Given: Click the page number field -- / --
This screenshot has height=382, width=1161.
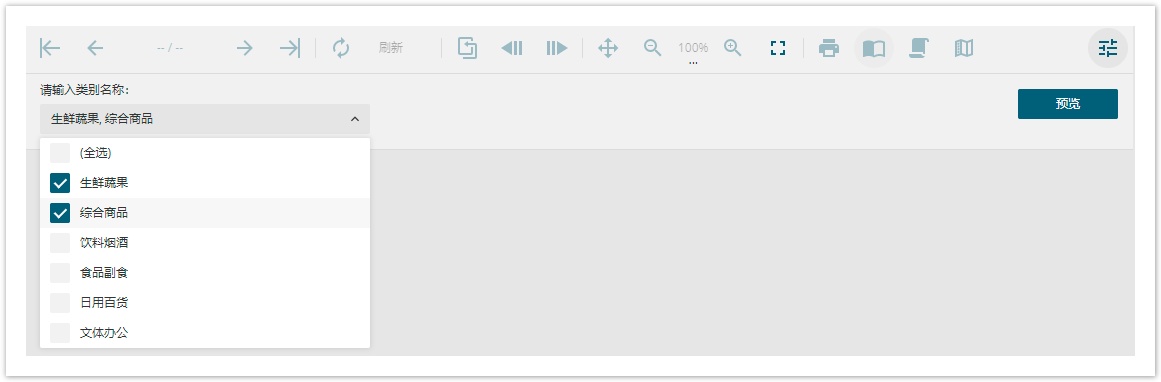Looking at the screenshot, I should click(170, 48).
